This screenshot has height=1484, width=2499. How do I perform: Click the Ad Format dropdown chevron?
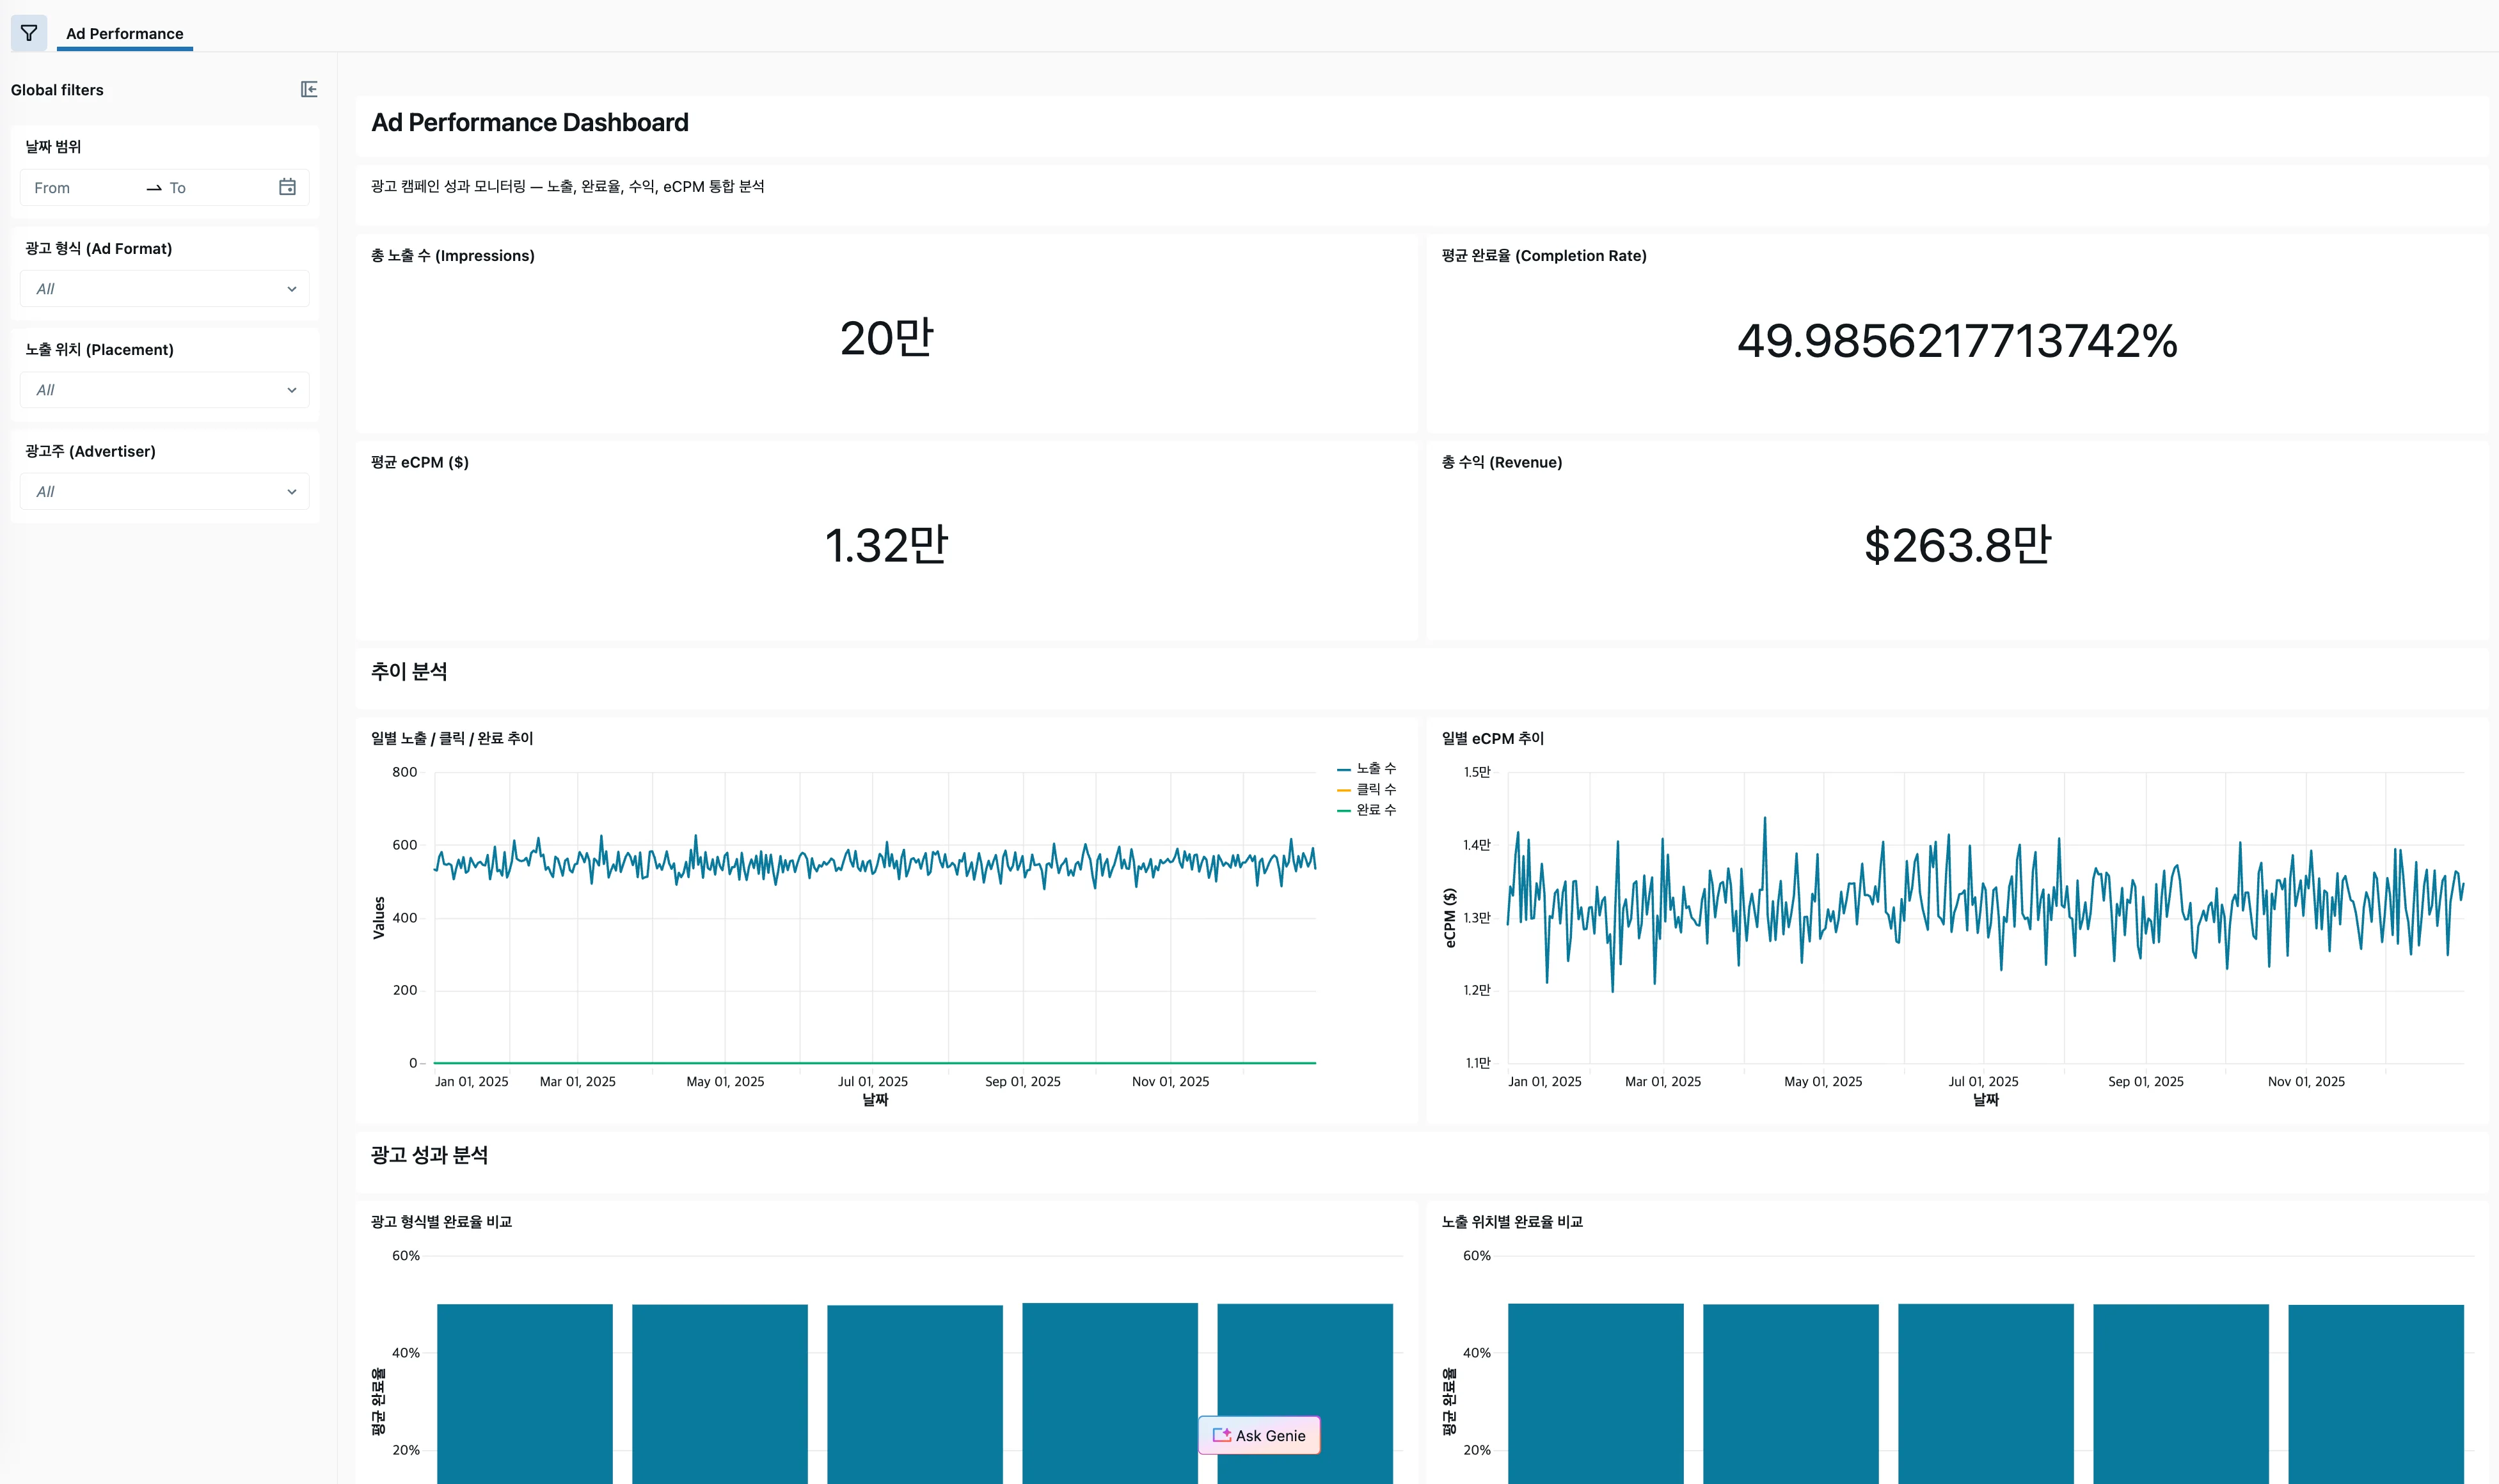click(292, 289)
